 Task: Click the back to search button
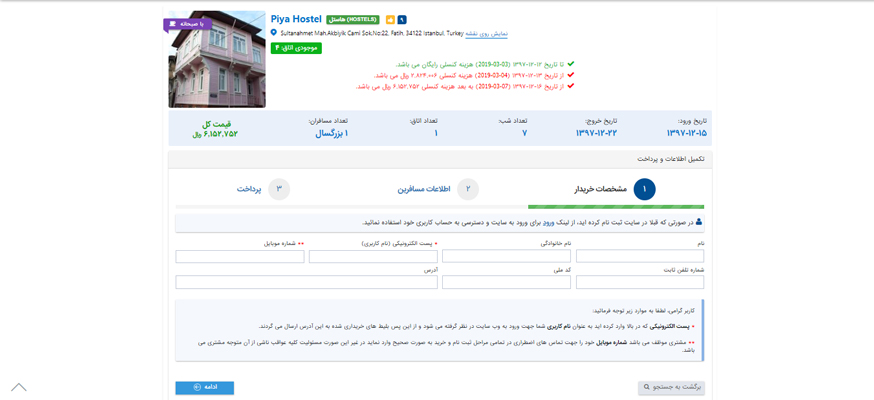[x=671, y=387]
